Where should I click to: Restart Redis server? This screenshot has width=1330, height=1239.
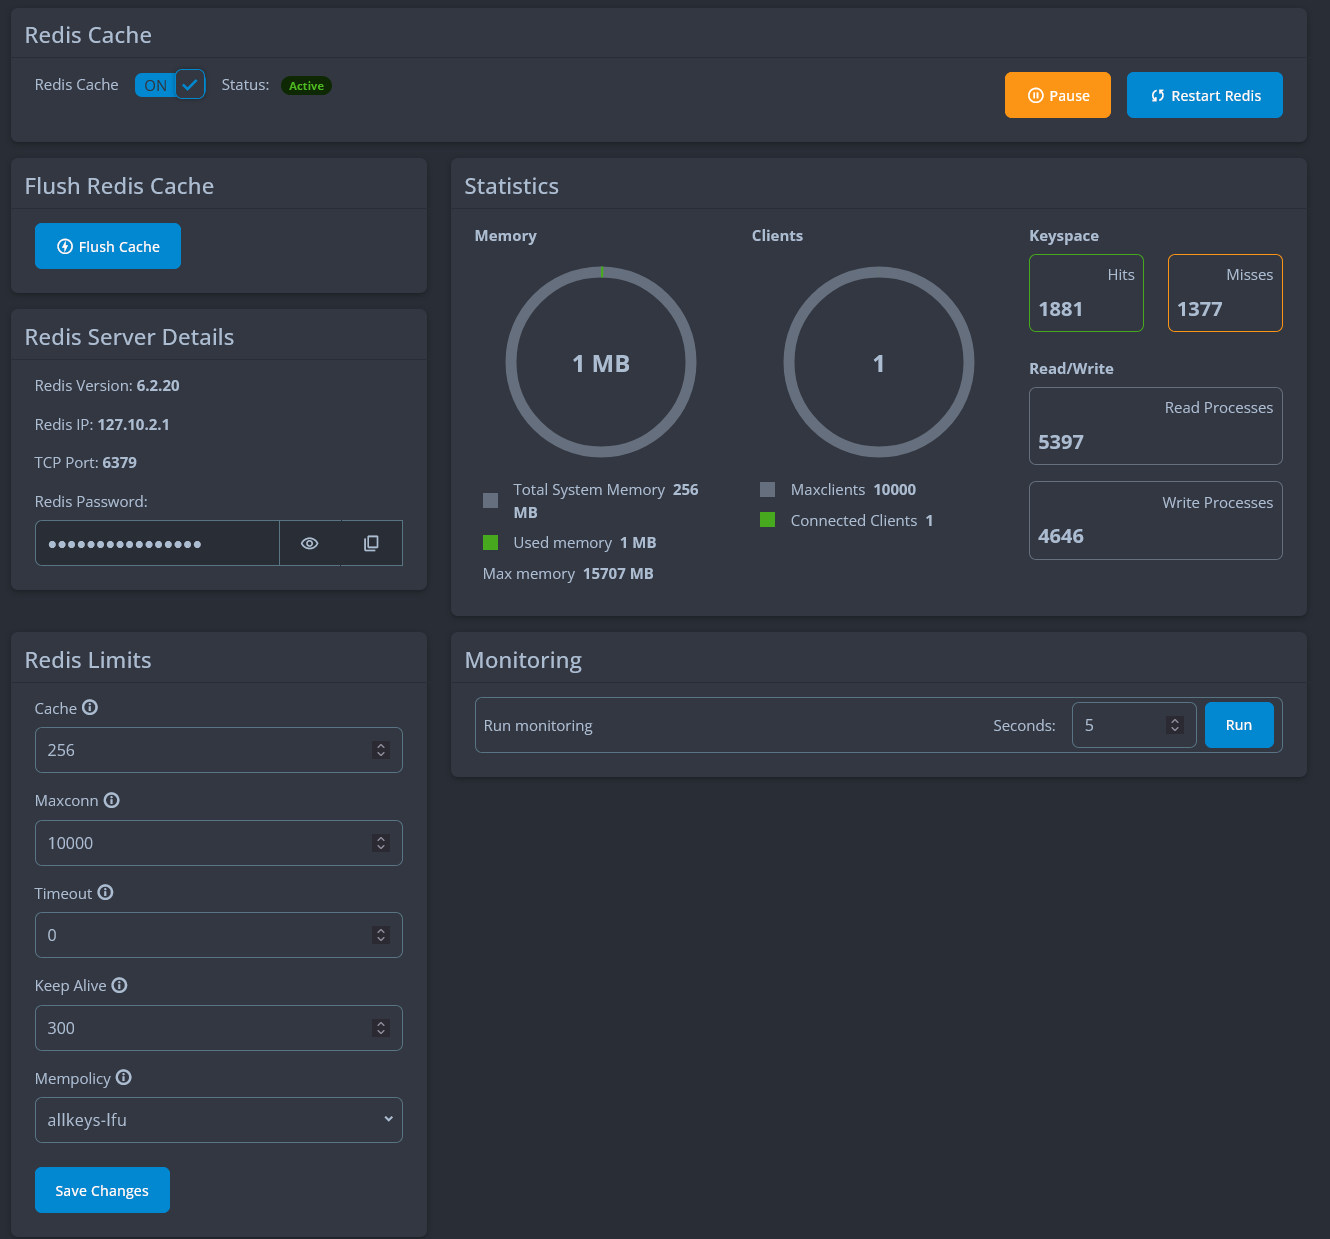point(1204,95)
